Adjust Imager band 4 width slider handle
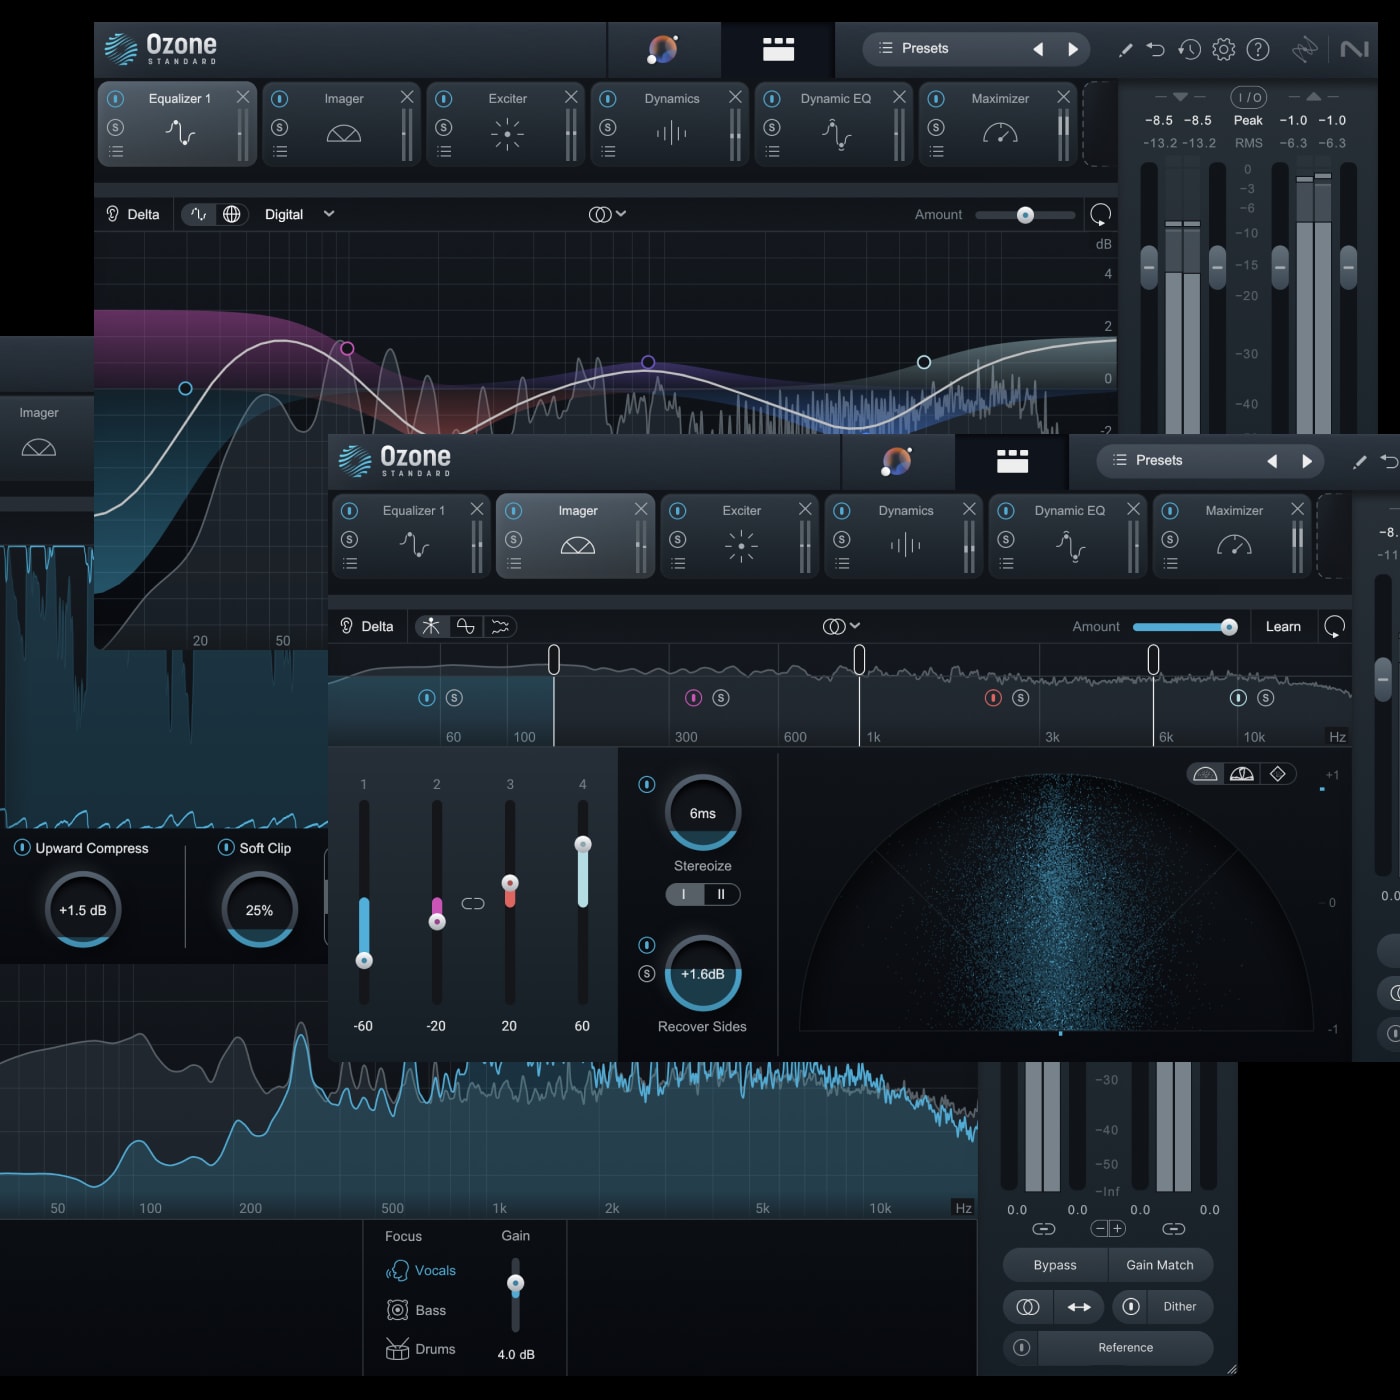 [583, 844]
